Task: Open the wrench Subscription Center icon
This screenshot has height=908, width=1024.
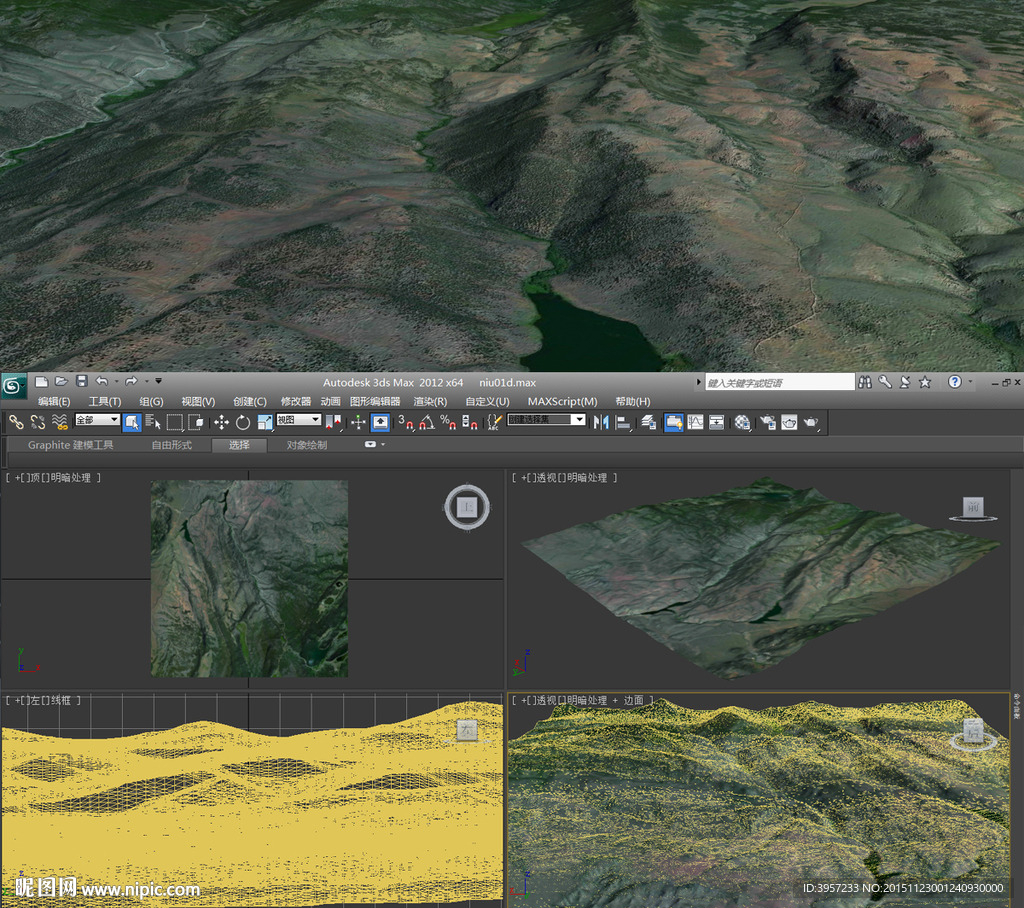Action: [x=885, y=382]
